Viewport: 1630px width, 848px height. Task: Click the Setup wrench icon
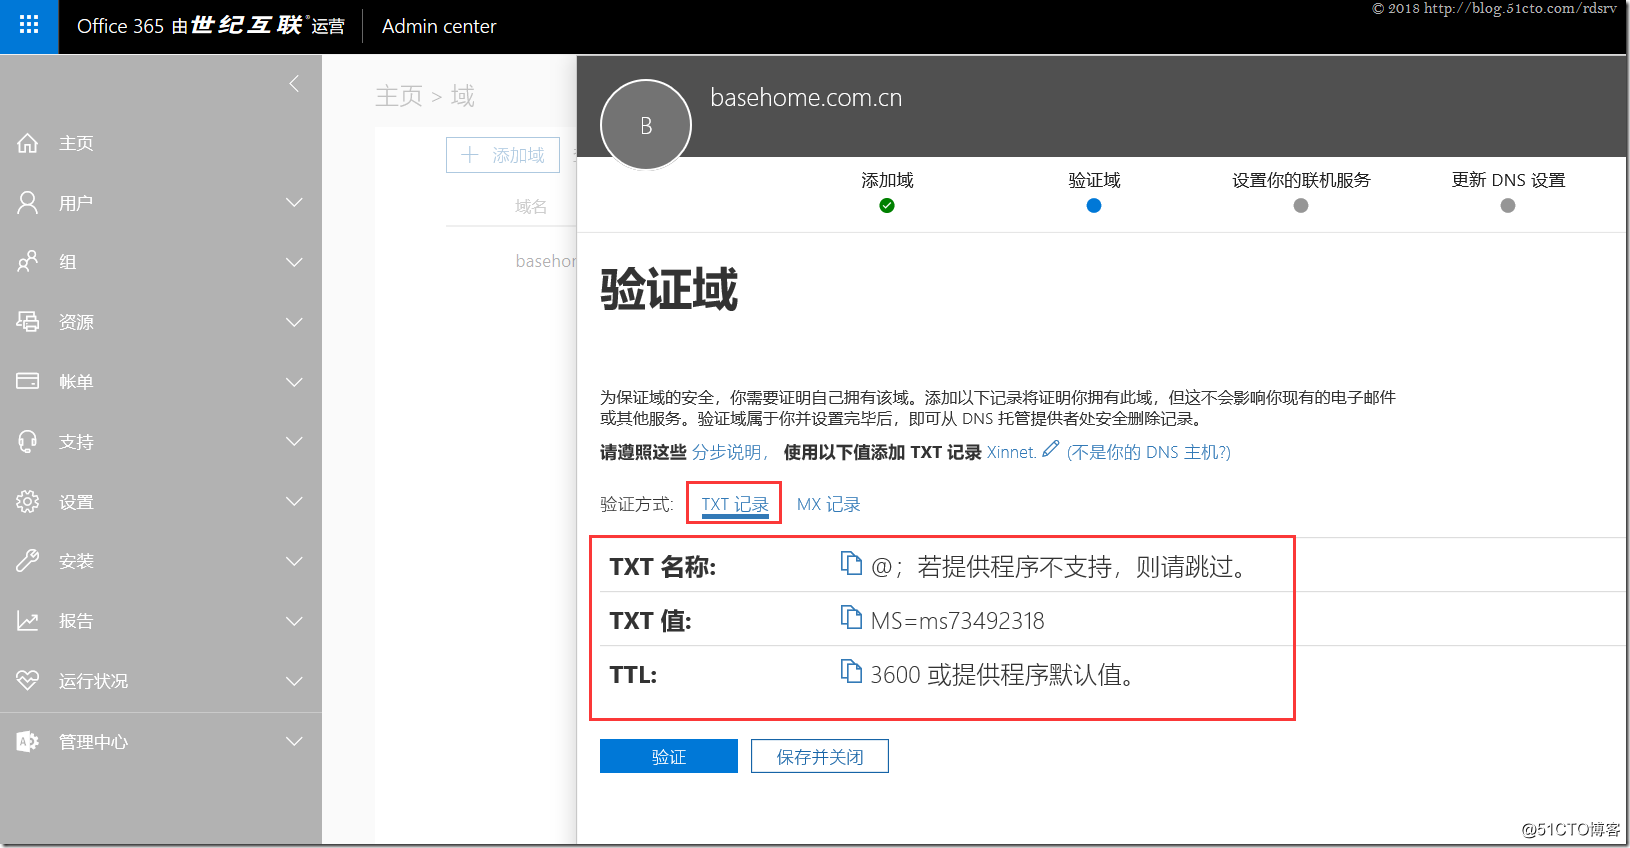coord(28,561)
